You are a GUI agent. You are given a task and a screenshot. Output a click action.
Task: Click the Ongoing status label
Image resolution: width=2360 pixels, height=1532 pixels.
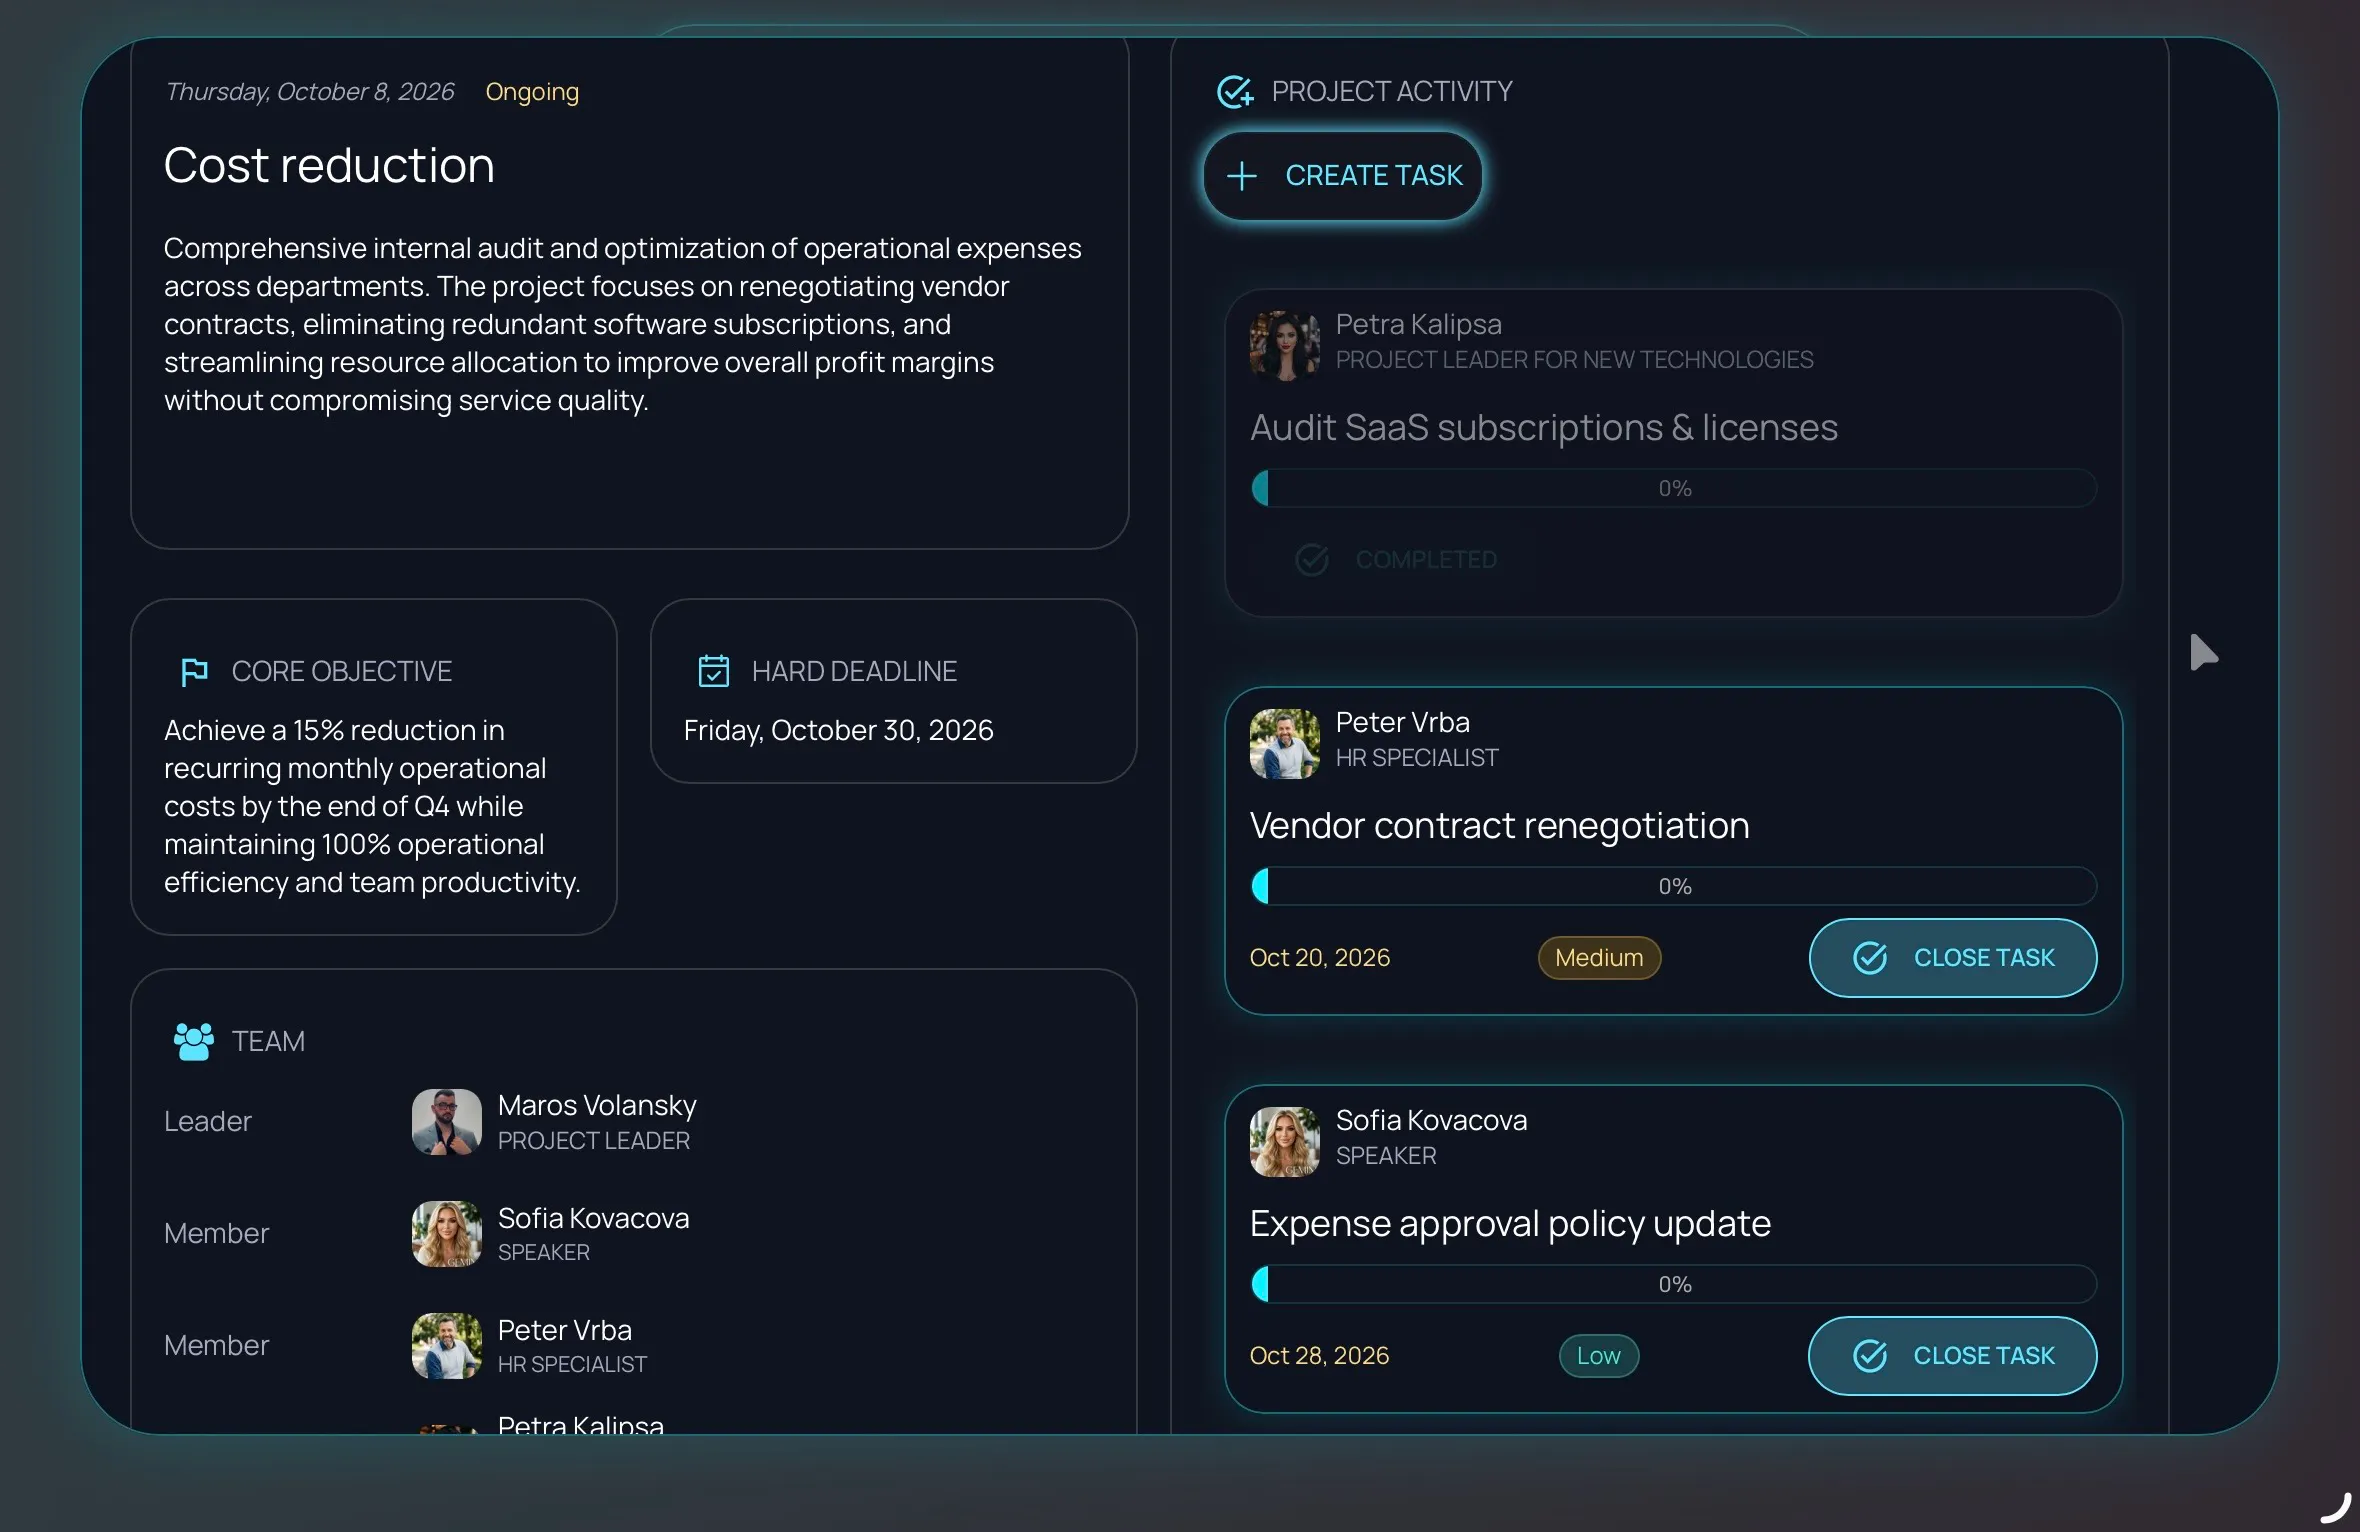(x=532, y=92)
